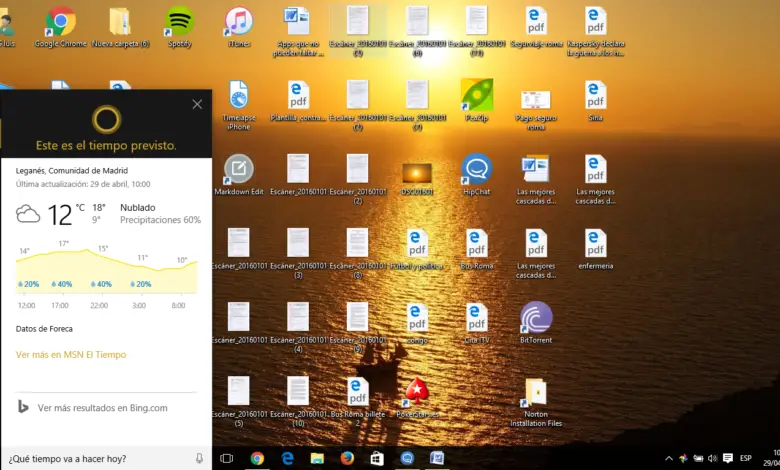The image size is (780, 470).
Task: Switch the ESP input language indicator
Action: [746, 458]
